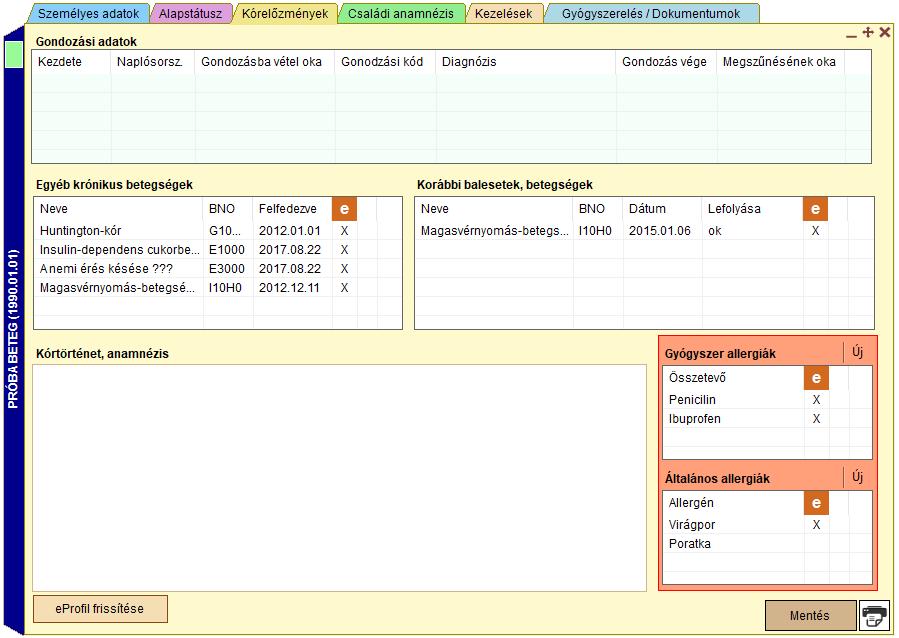Select the Huntington-kór disease name
899x638 pixels.
pos(80,230)
